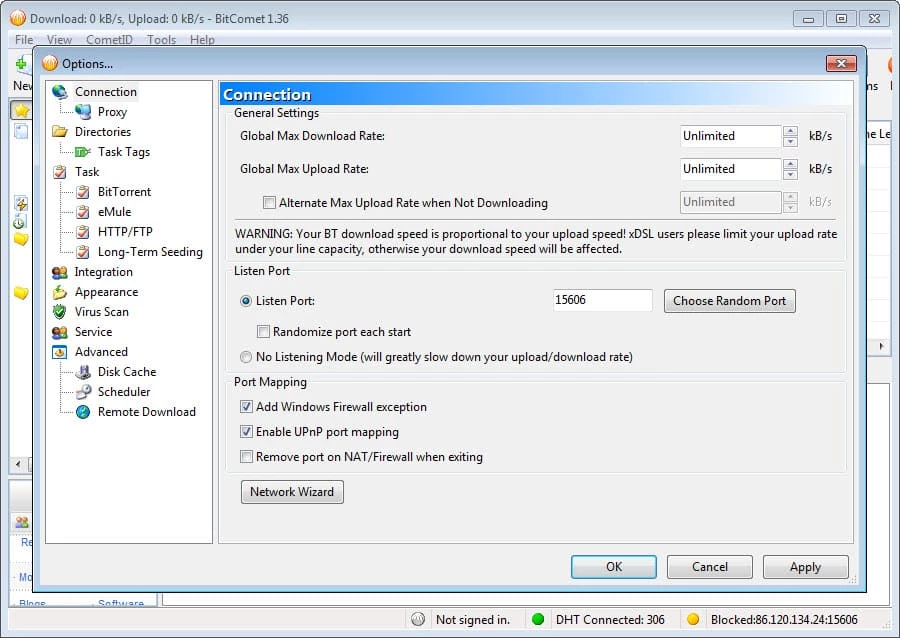900x638 pixels.
Task: Click the Global Max Download Rate field
Action: click(730, 136)
